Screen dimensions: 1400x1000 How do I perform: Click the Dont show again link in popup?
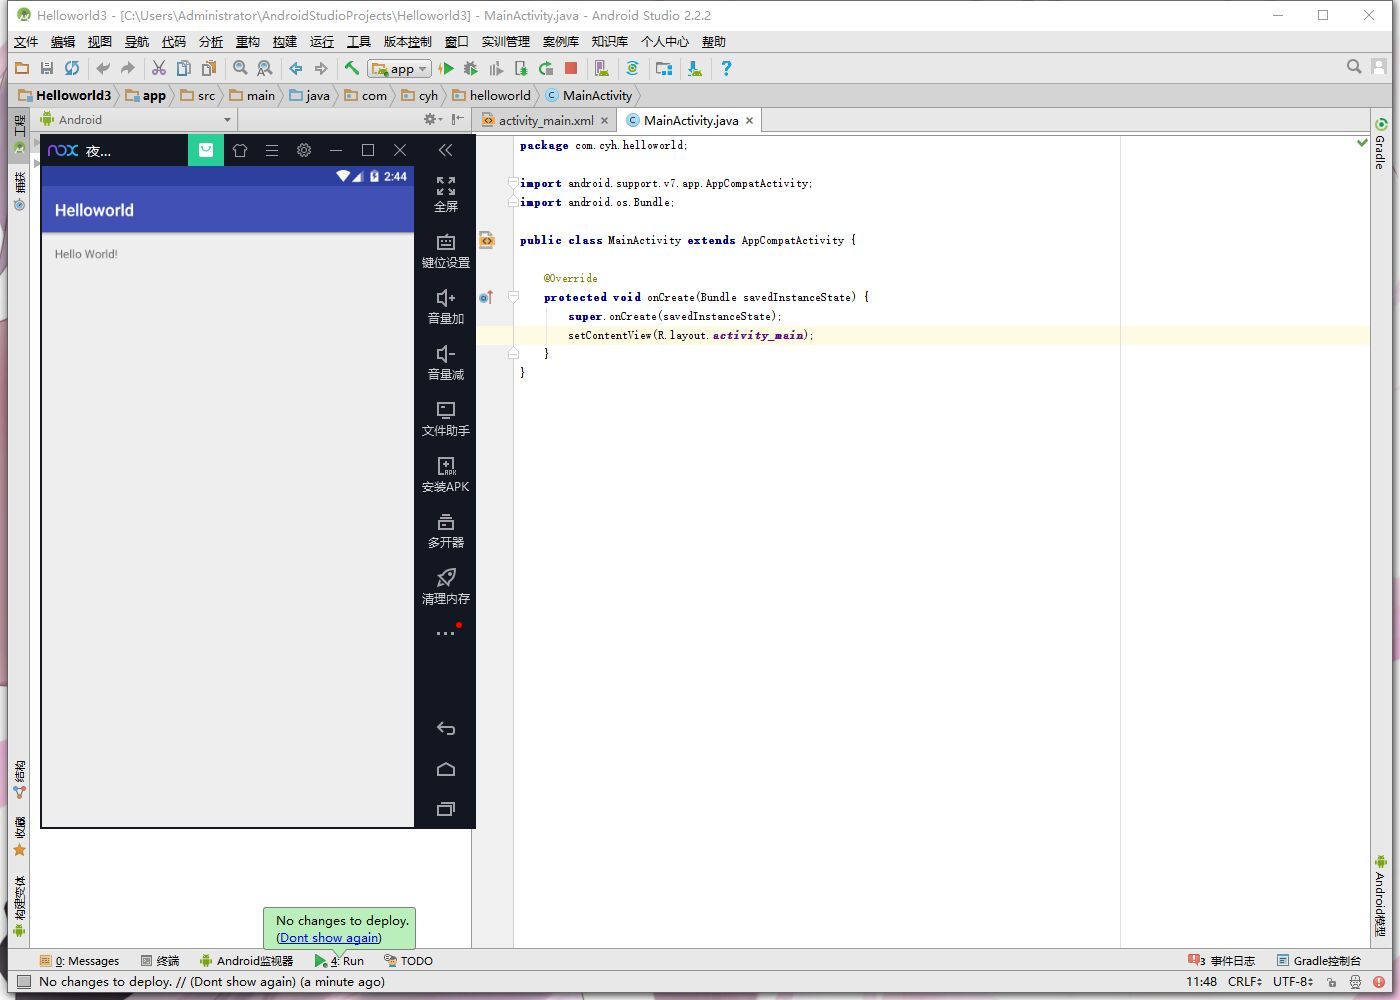click(330, 937)
